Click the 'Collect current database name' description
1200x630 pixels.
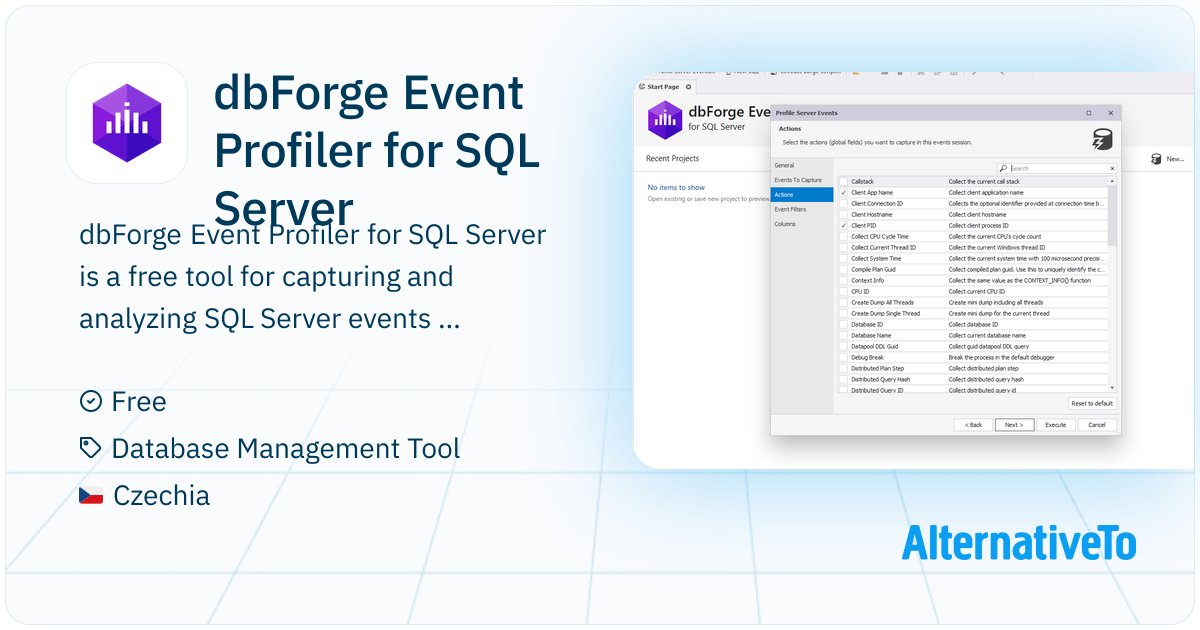coord(987,335)
